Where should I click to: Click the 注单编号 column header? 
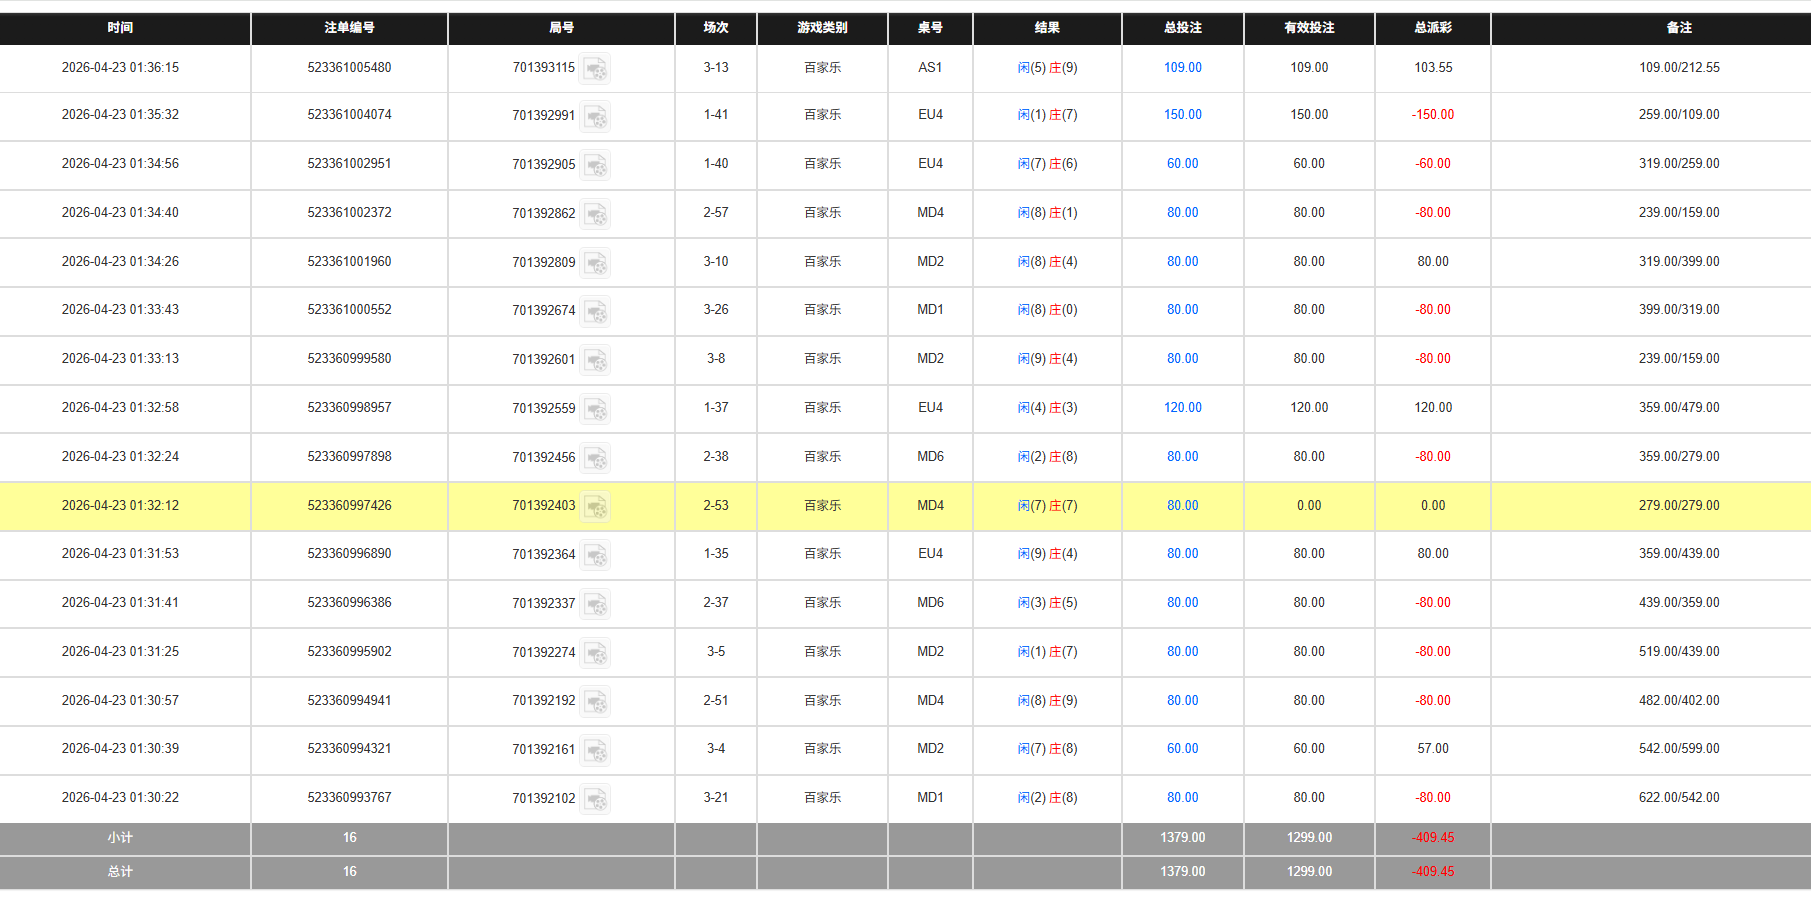349,28
